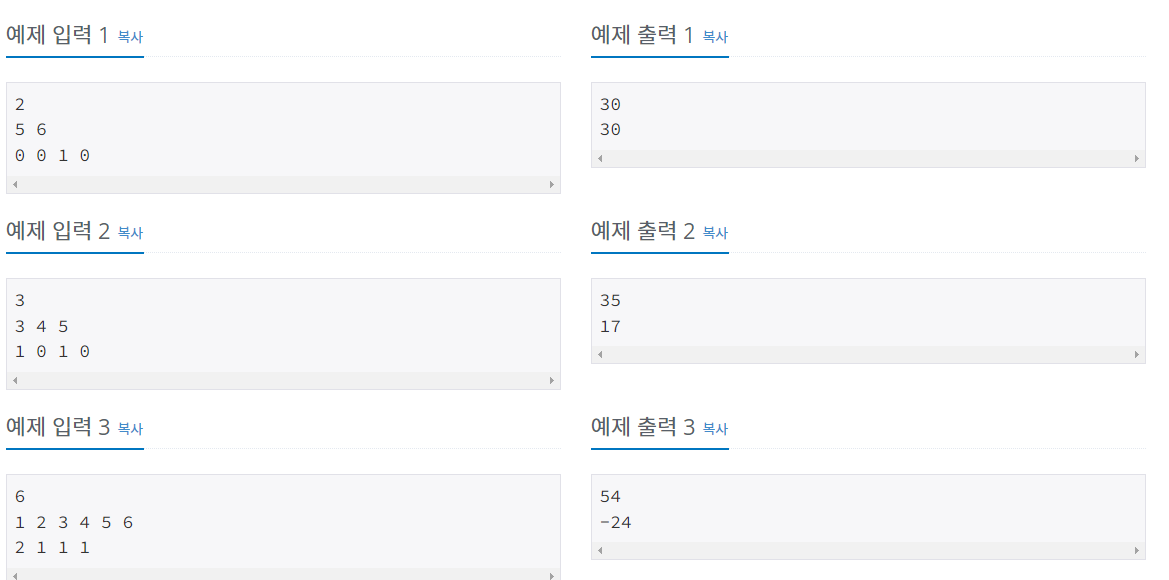
Task: Copy example output 1 with 복사 link
Action: [x=715, y=37]
